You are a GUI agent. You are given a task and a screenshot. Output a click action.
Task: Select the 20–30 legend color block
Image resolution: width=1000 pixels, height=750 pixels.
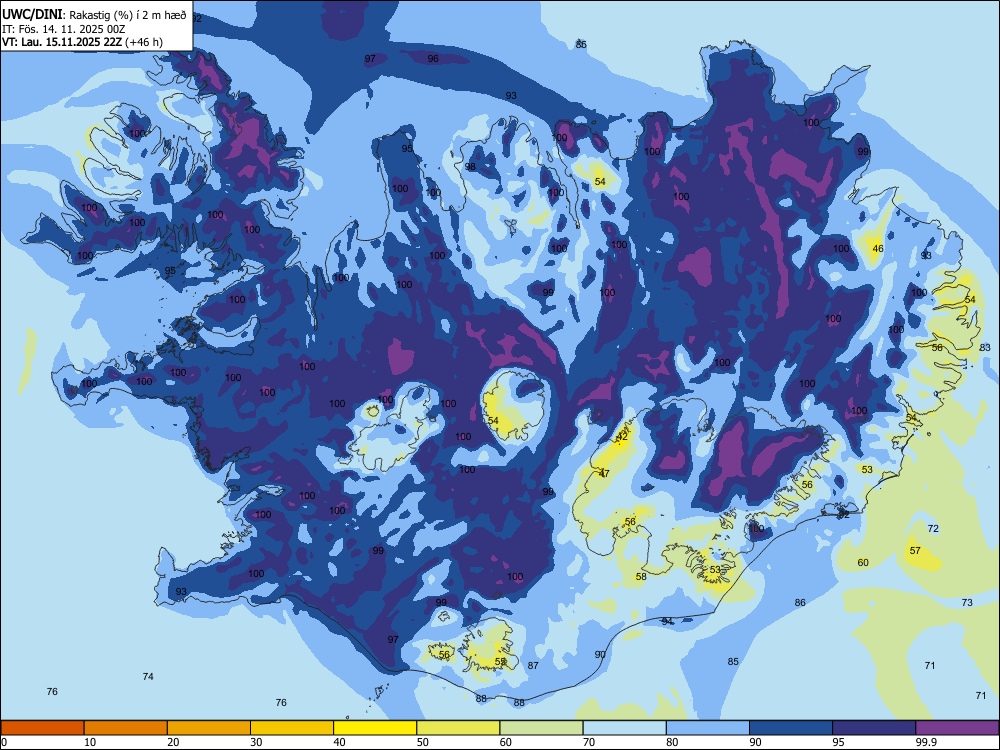[209, 728]
